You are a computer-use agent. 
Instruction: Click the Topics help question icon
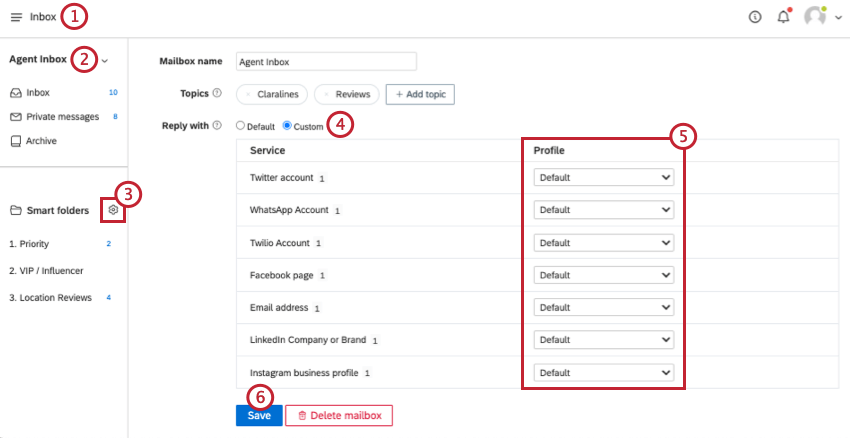[x=217, y=93]
